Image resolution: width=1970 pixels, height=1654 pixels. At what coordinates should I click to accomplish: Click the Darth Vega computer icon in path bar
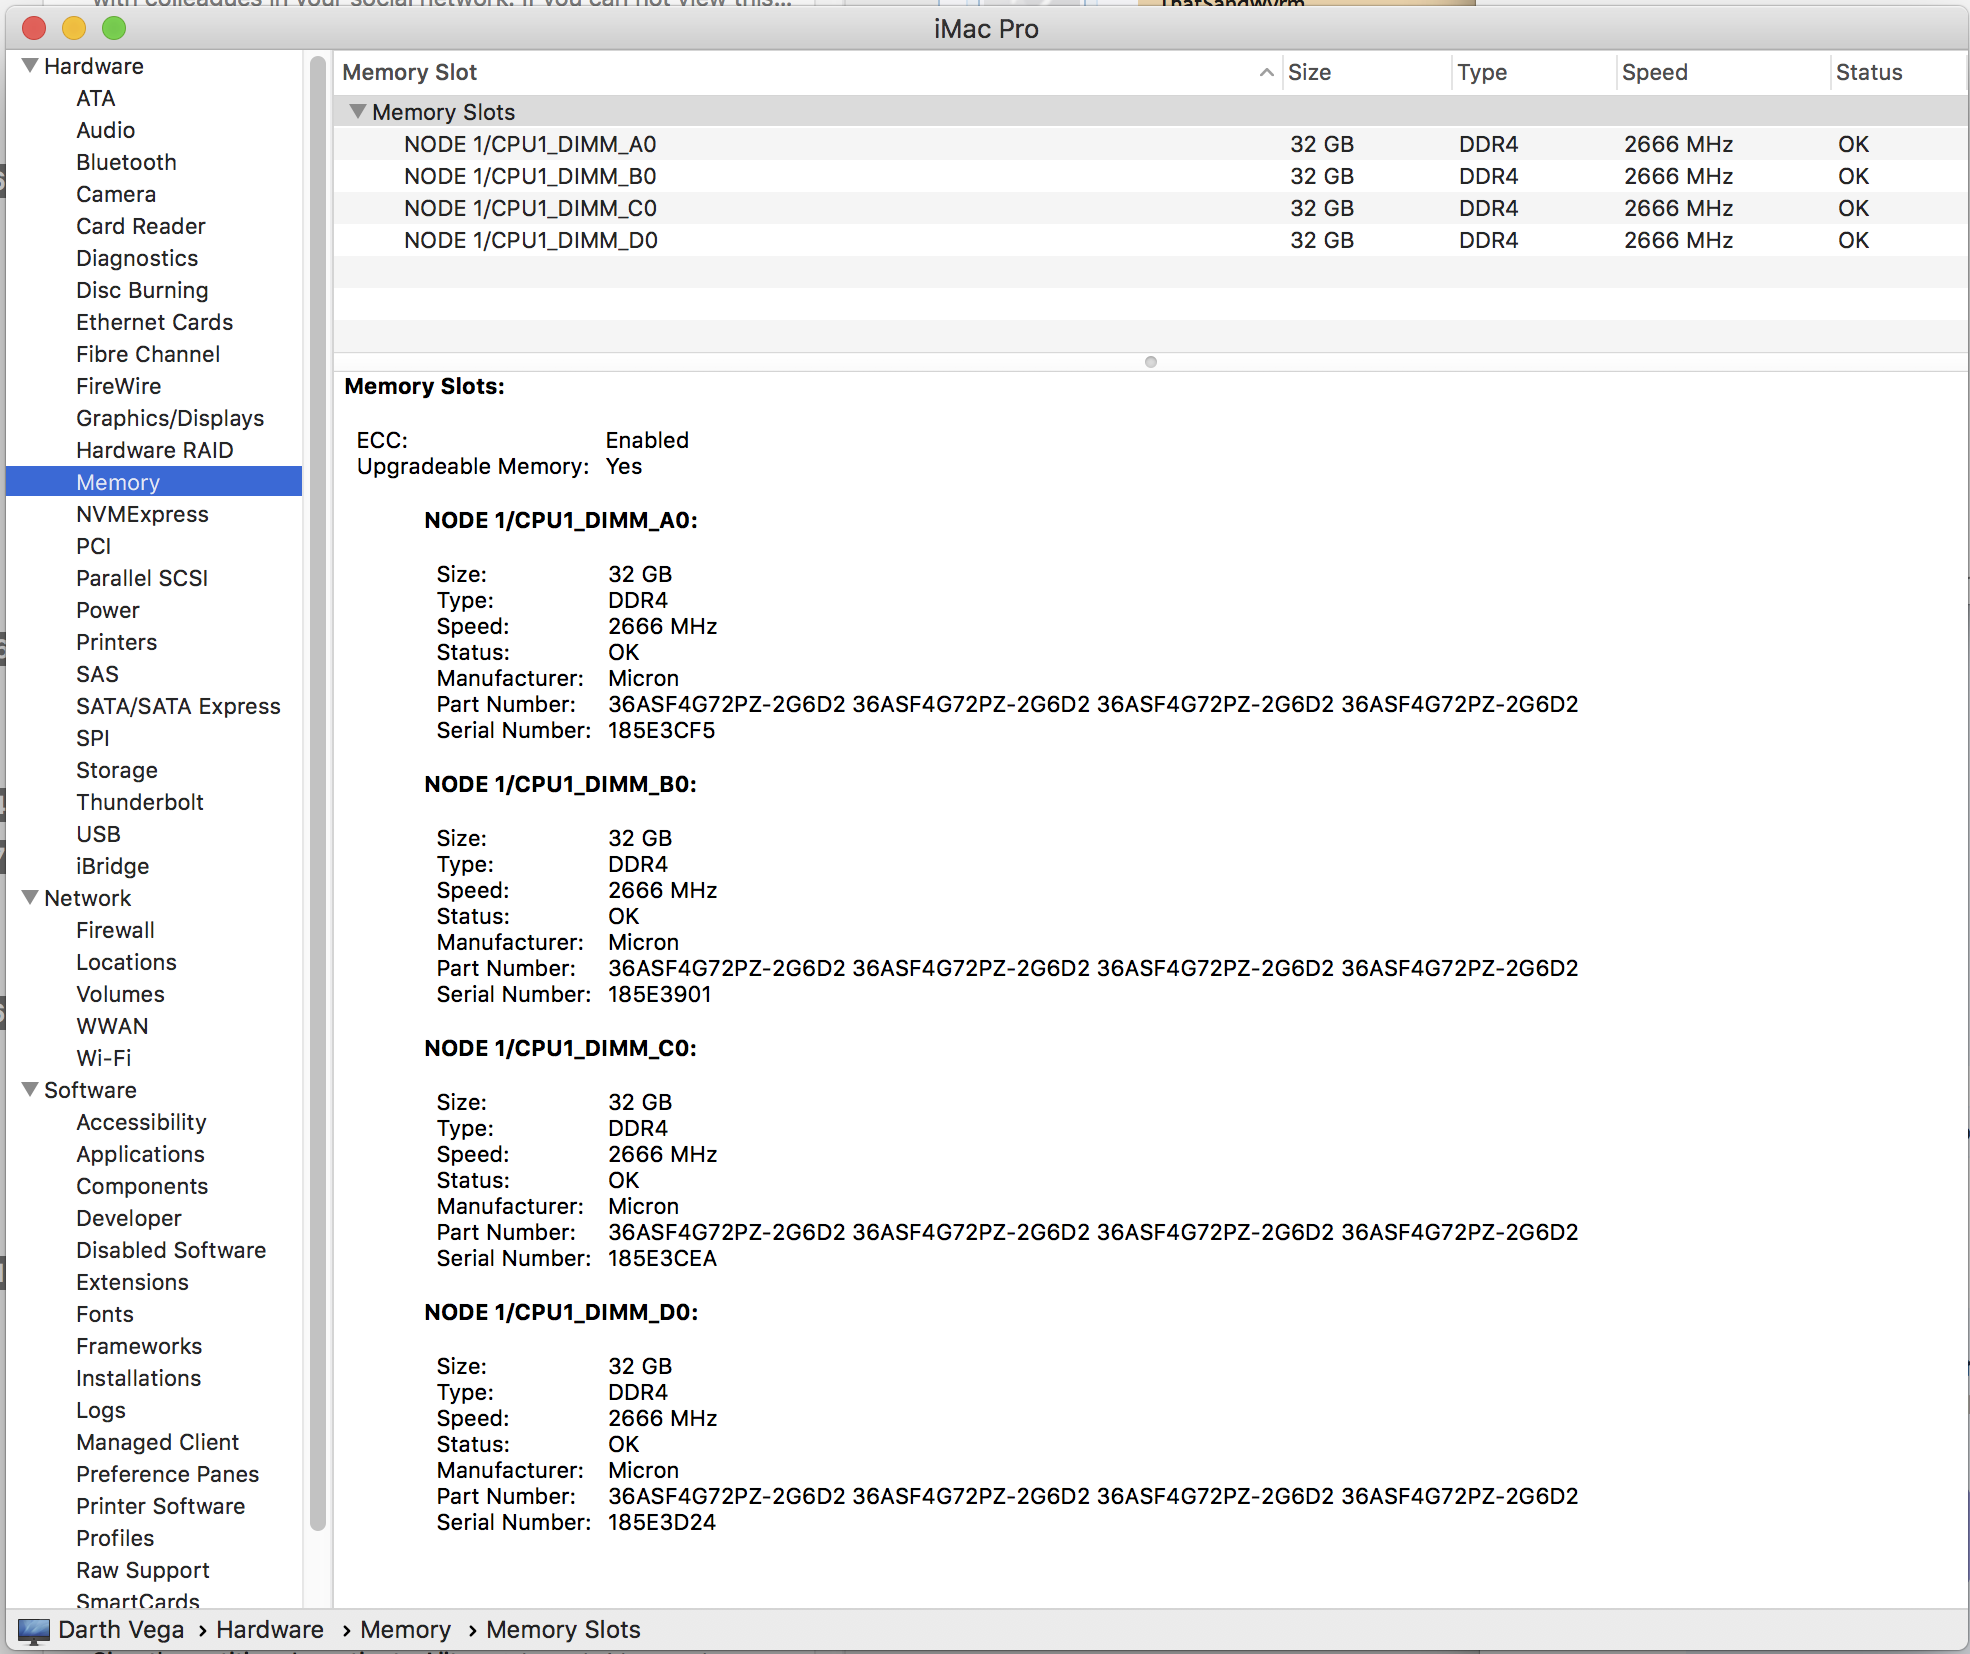coord(34,1631)
